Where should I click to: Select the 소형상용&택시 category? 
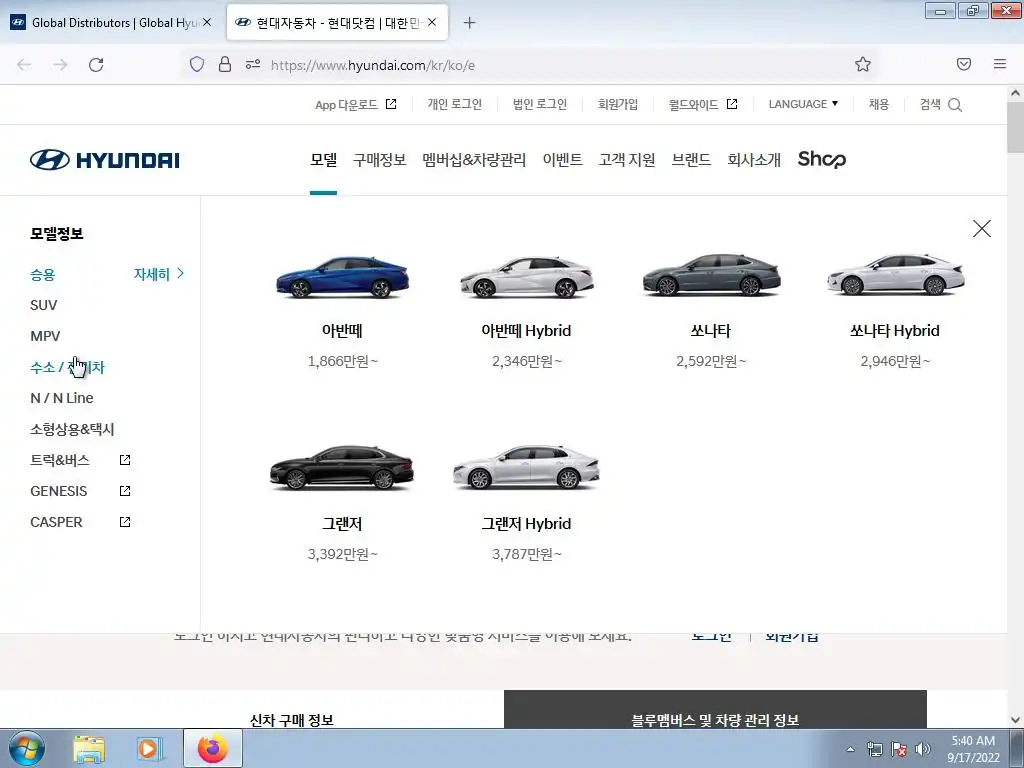[72, 429]
